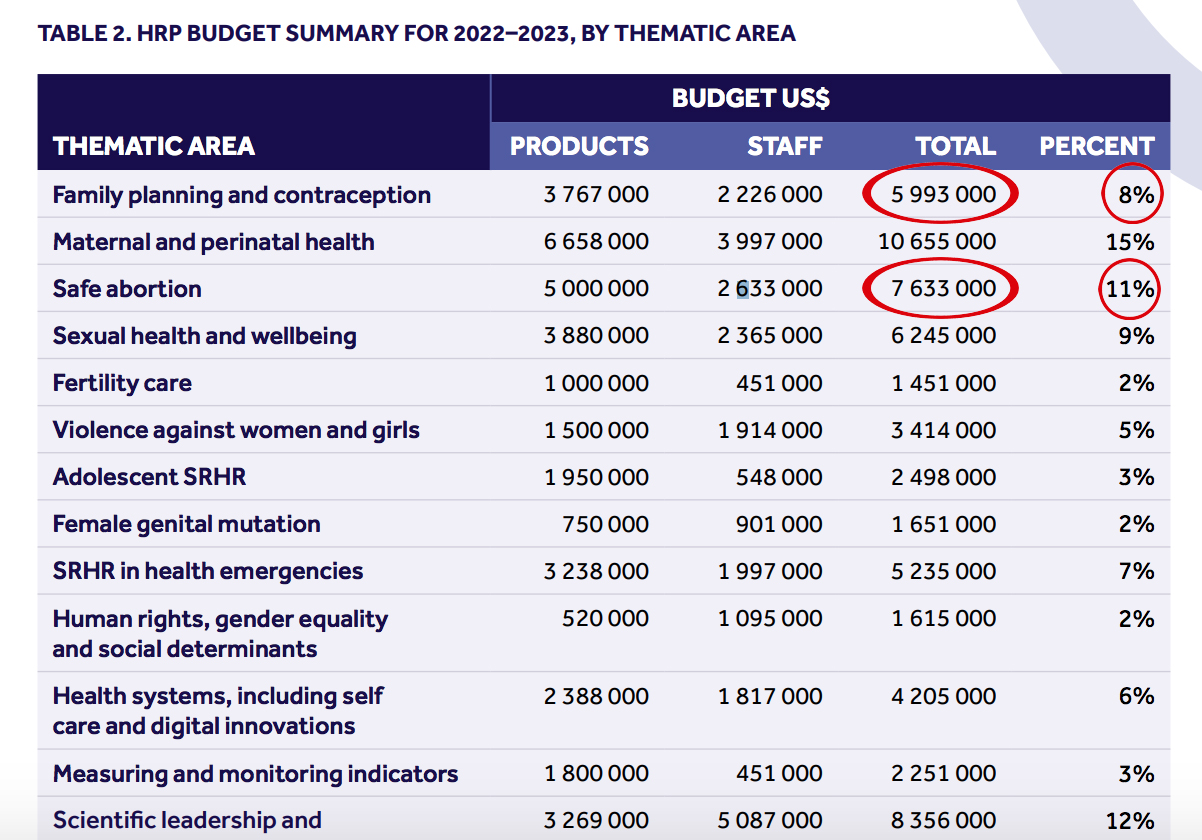The height and width of the screenshot is (840, 1202).
Task: Click total value 1 651 000
Action: pos(944,524)
